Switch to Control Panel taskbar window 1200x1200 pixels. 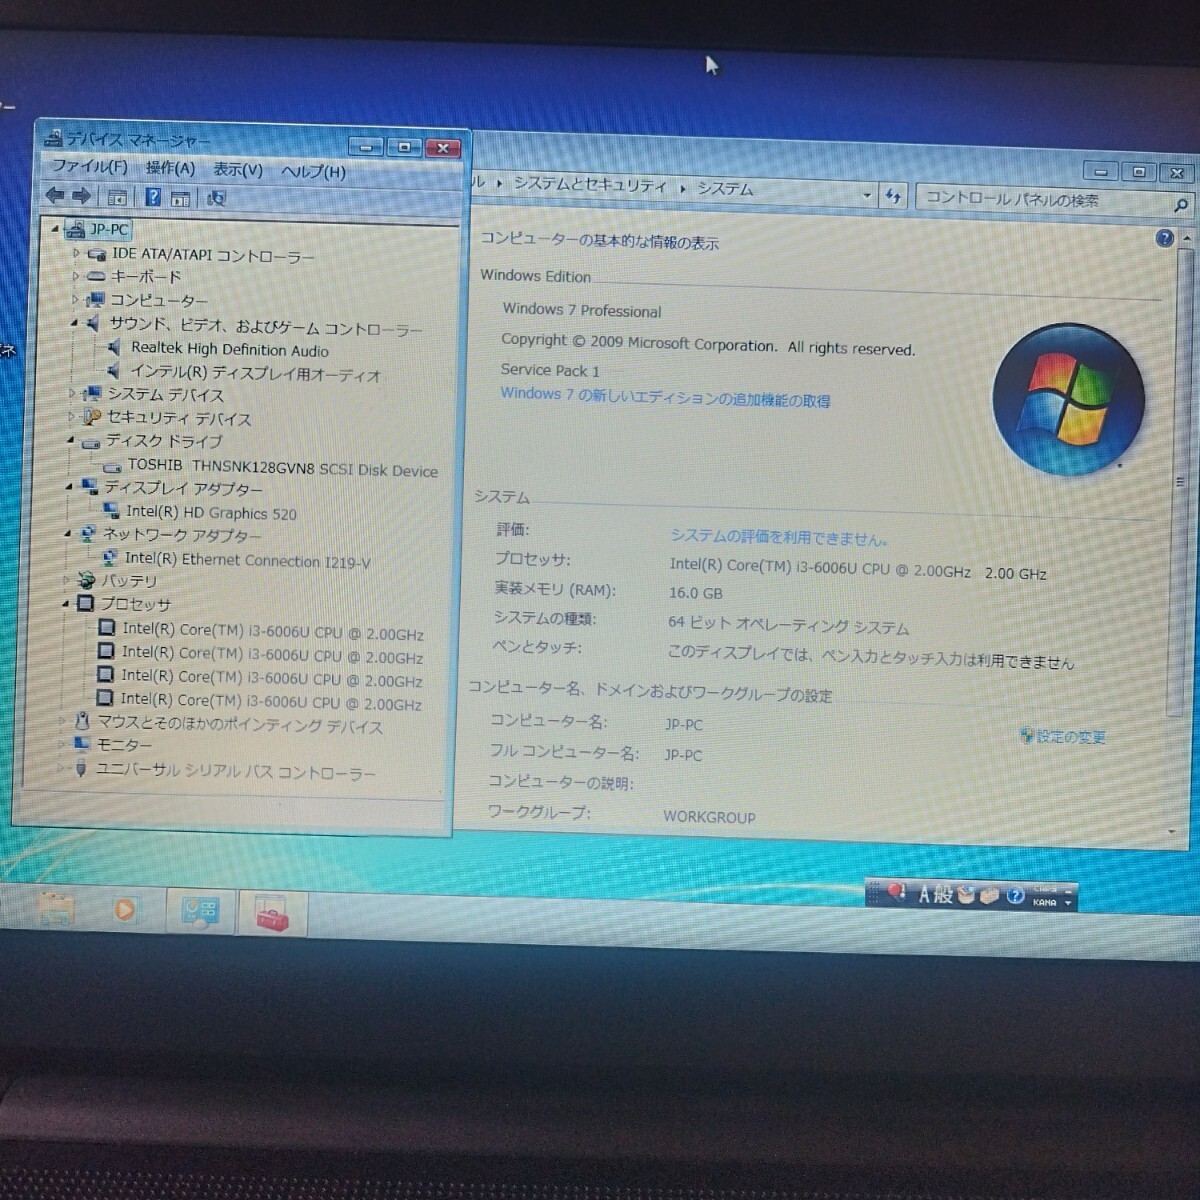(200, 911)
